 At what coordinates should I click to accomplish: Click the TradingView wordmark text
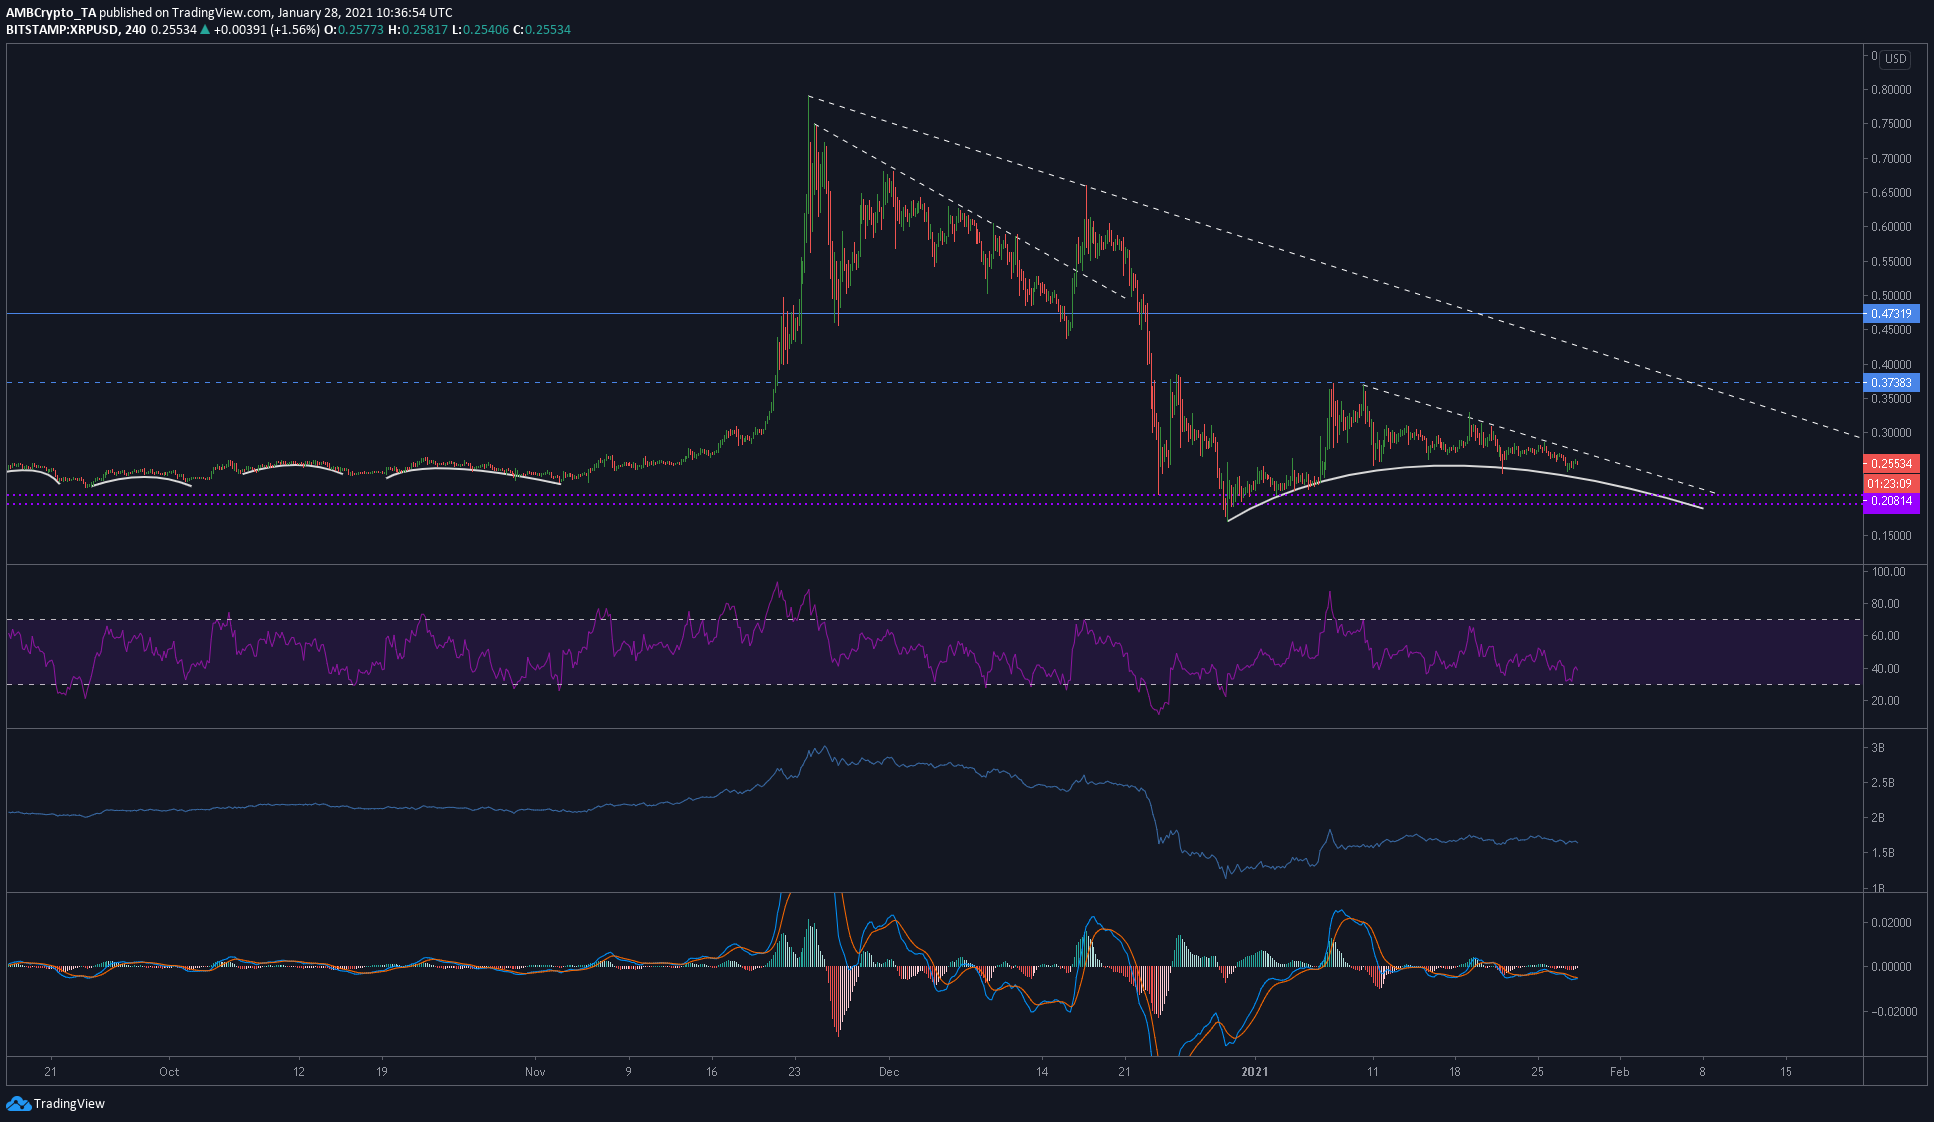point(69,1104)
